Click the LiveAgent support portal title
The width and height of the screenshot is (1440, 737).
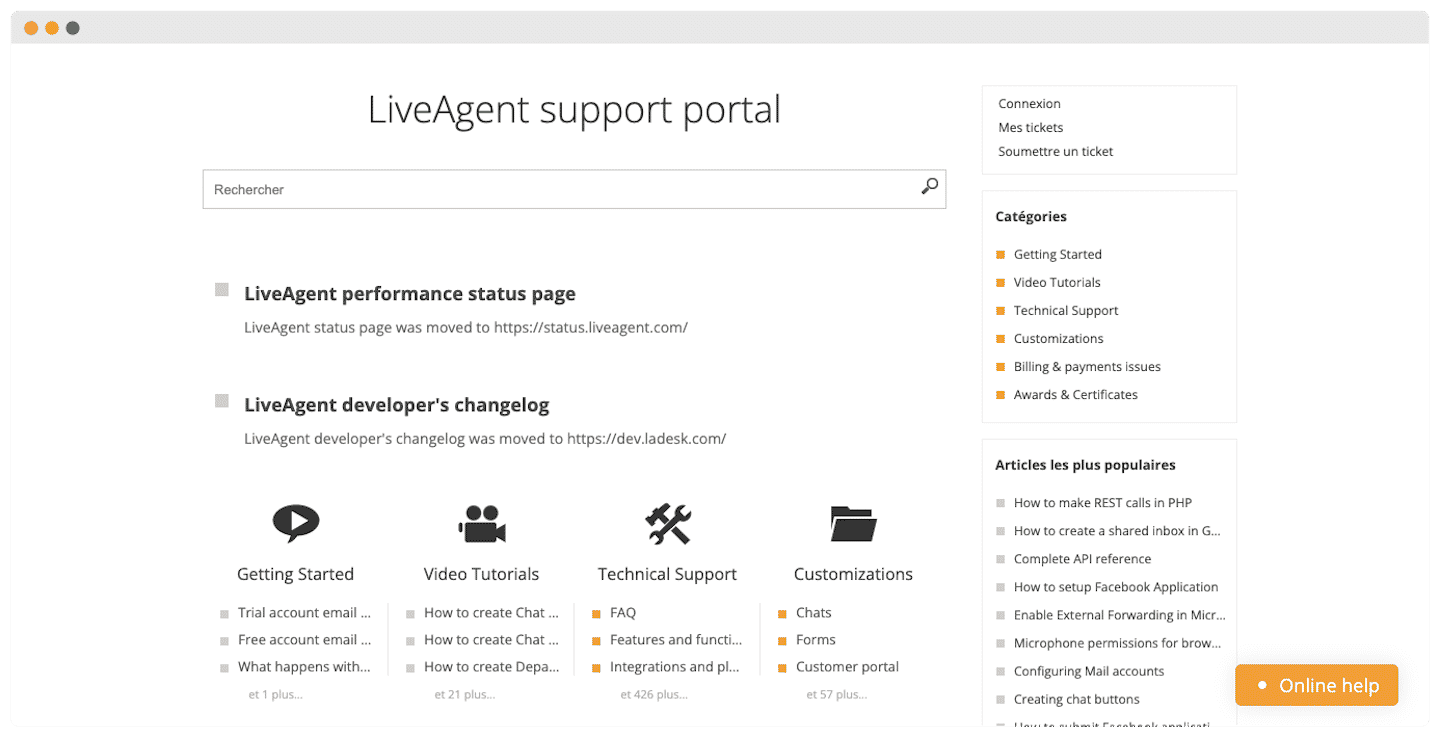[x=574, y=110]
